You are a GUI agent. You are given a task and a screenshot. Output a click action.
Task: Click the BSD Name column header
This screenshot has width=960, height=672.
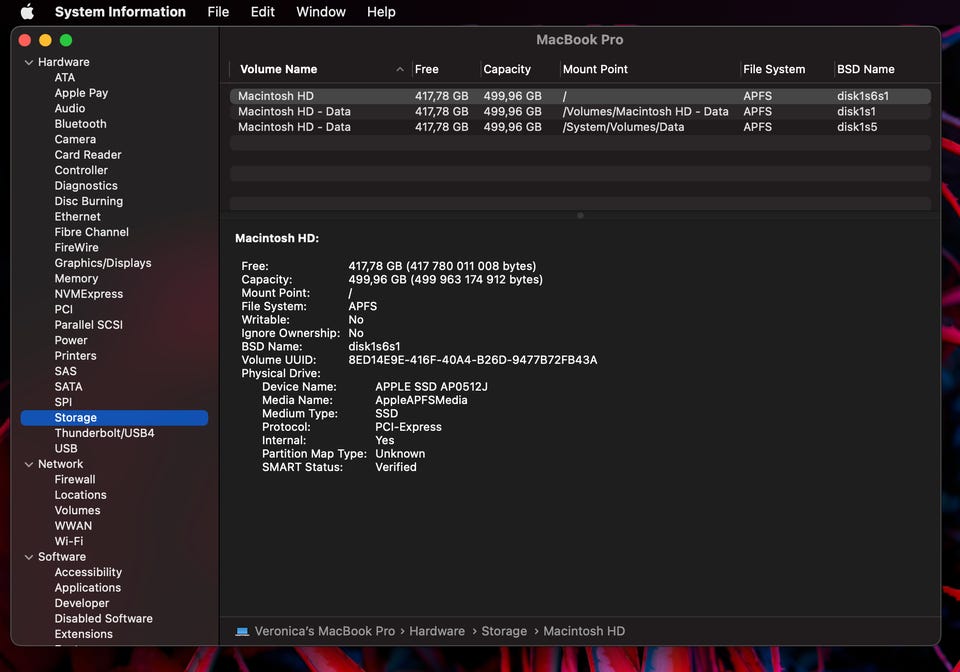pos(865,70)
